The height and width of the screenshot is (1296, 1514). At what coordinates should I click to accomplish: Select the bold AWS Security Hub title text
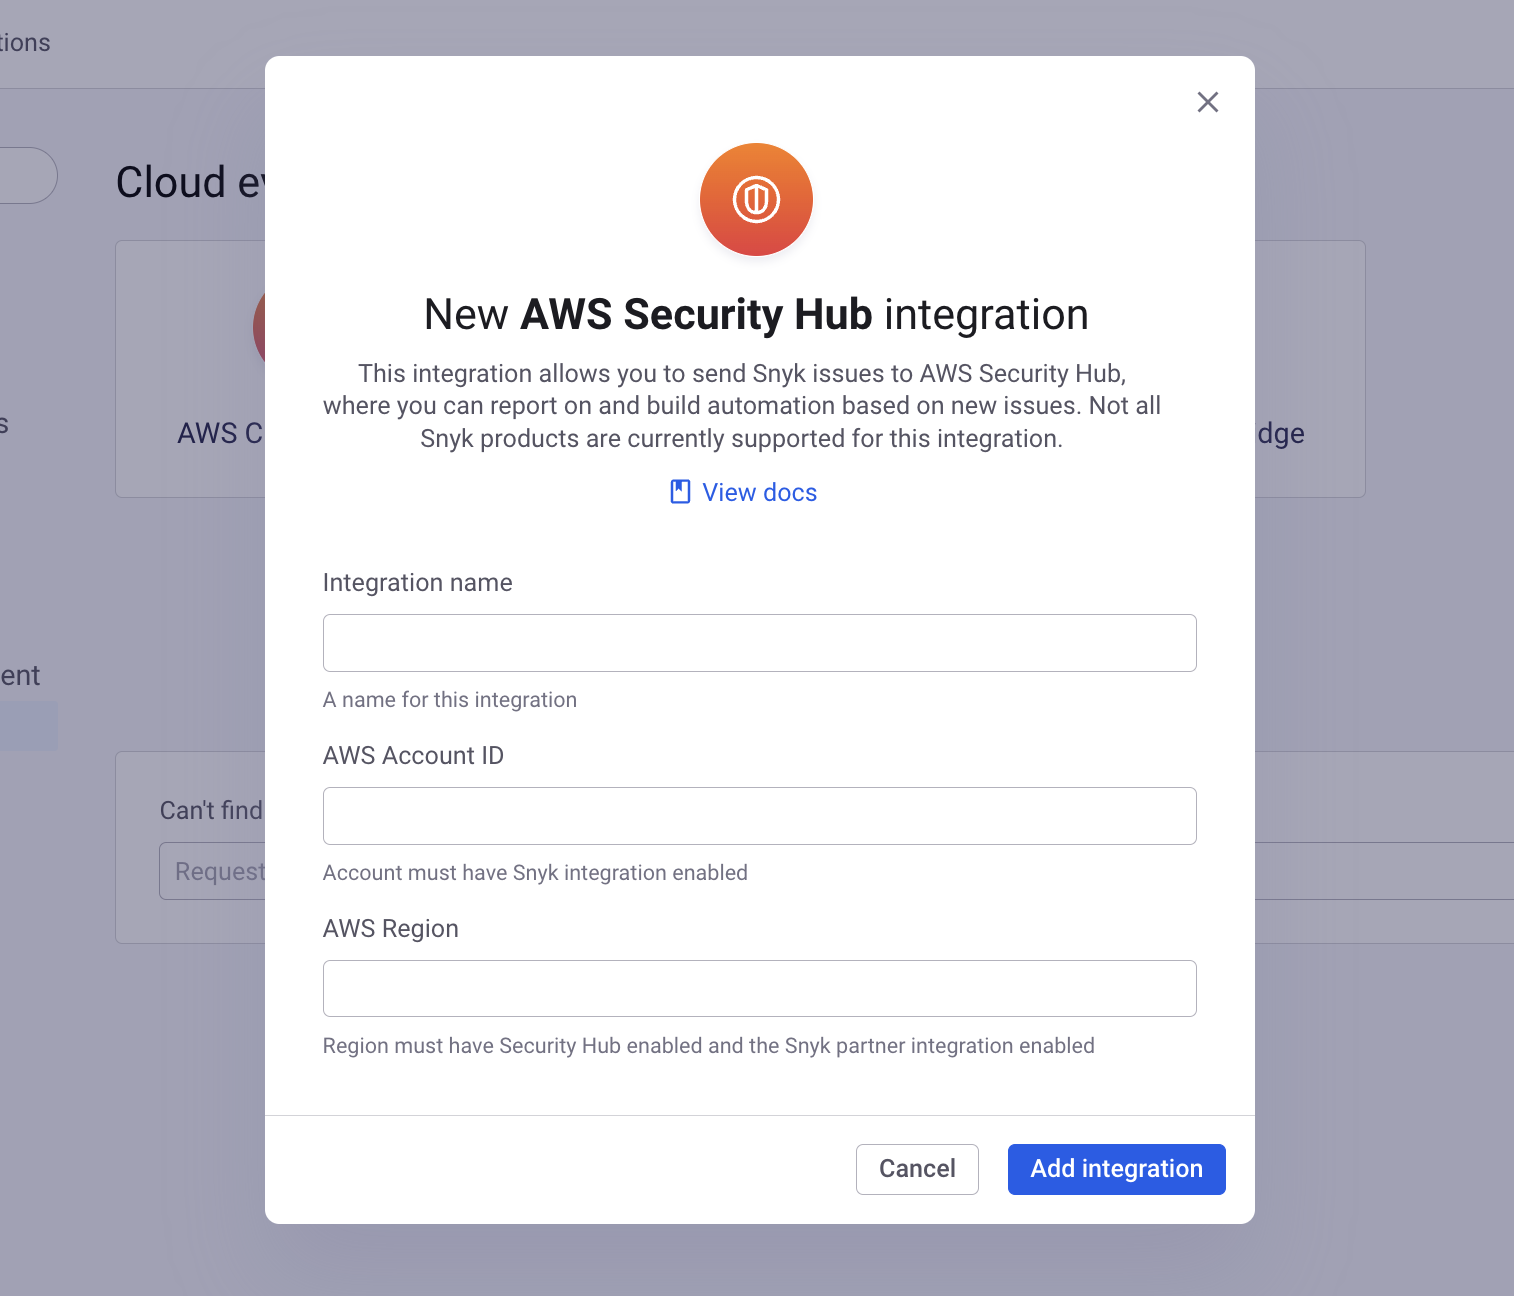click(x=695, y=314)
